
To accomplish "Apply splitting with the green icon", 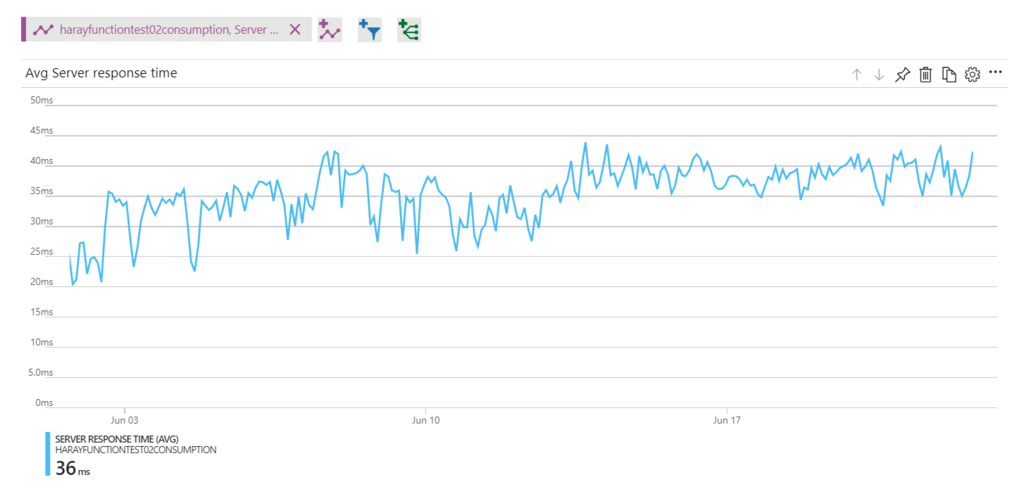I will tap(409, 29).
